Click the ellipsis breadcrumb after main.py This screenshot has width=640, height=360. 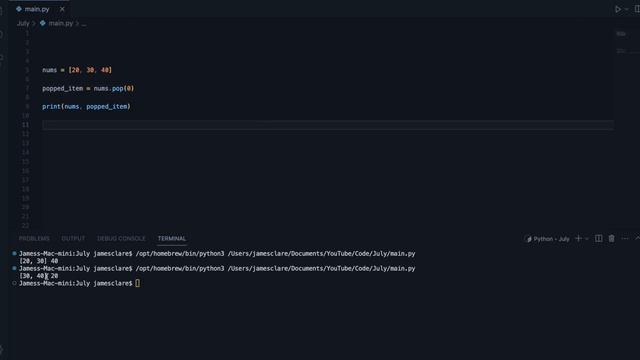click(x=84, y=24)
